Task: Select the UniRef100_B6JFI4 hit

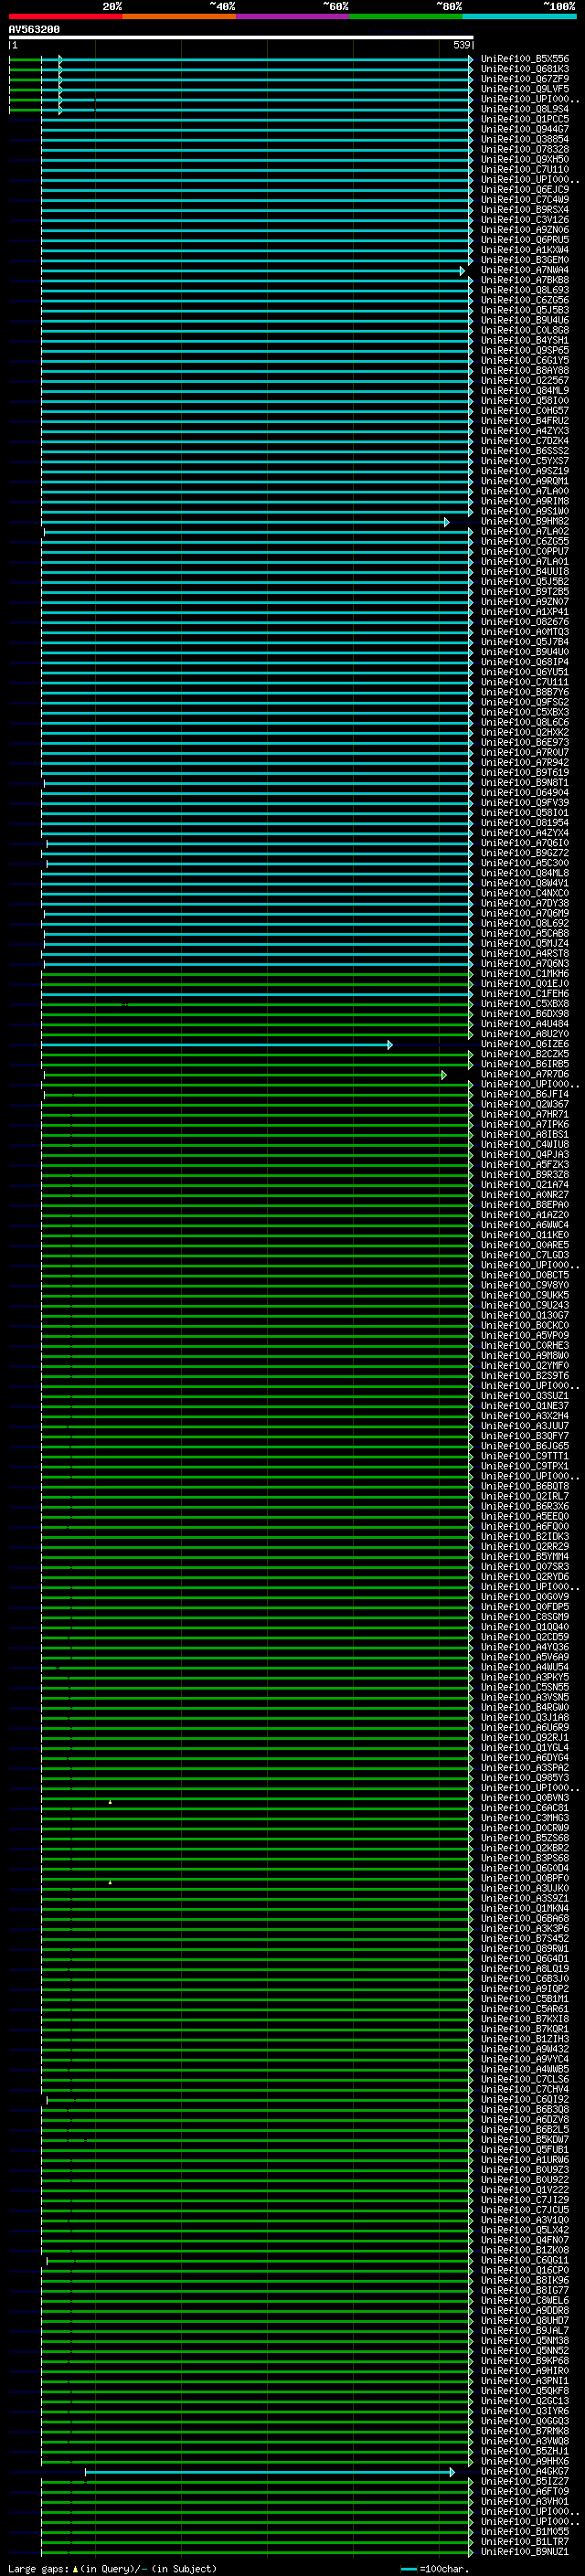Action: tap(524, 1094)
